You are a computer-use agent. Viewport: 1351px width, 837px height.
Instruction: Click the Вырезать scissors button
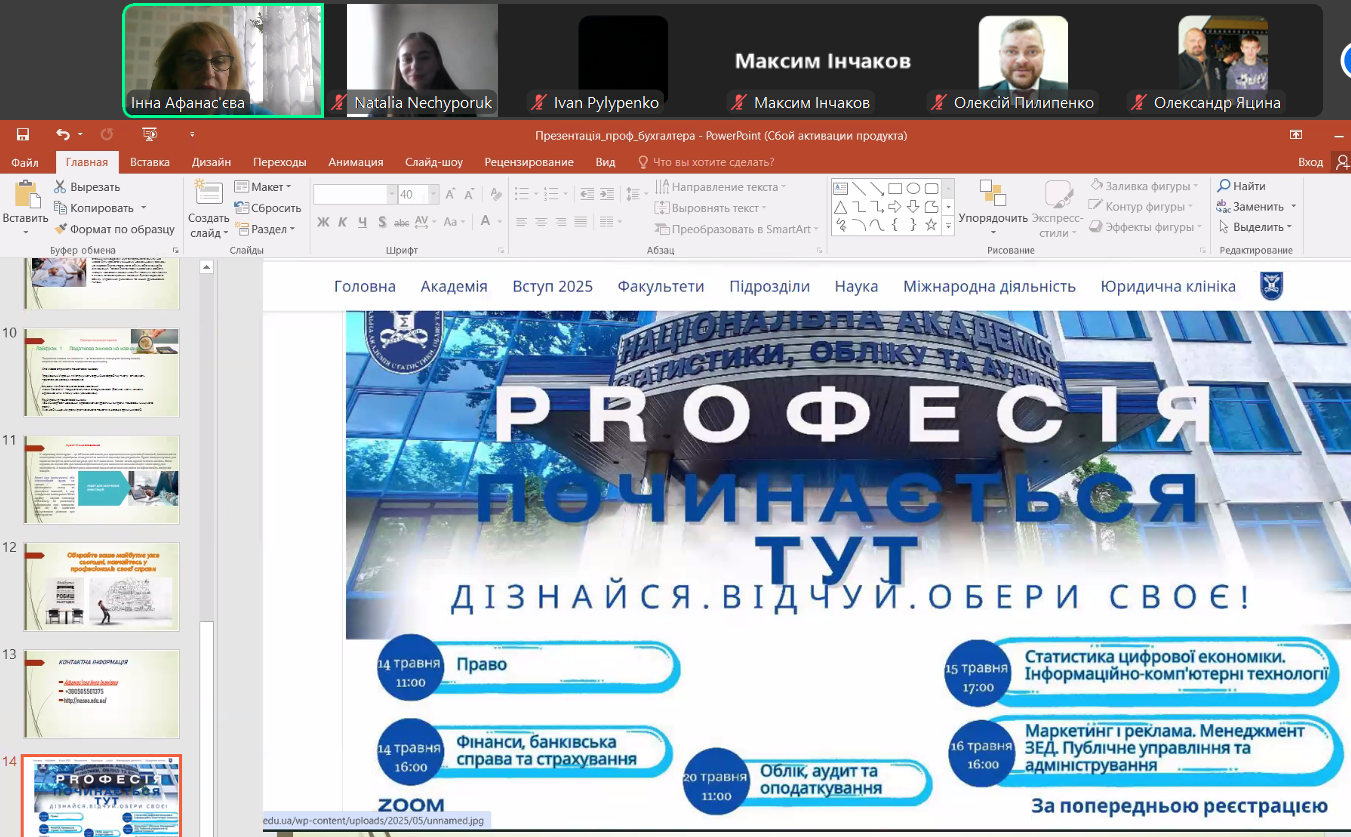[87, 187]
